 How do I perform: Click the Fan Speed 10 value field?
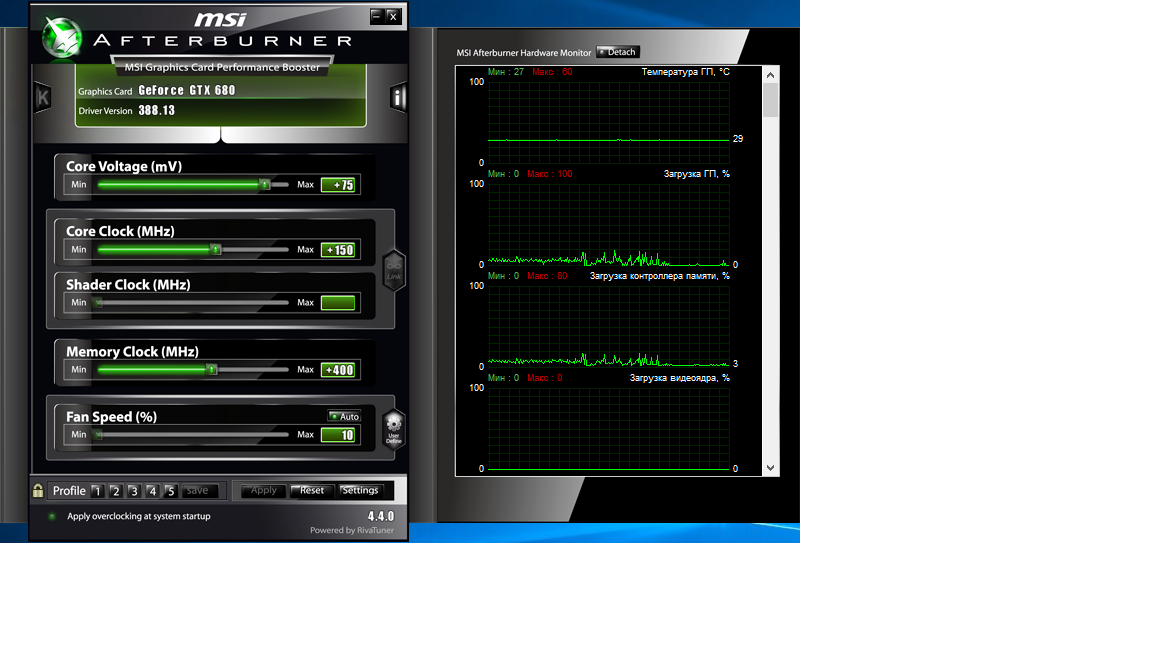tap(338, 435)
